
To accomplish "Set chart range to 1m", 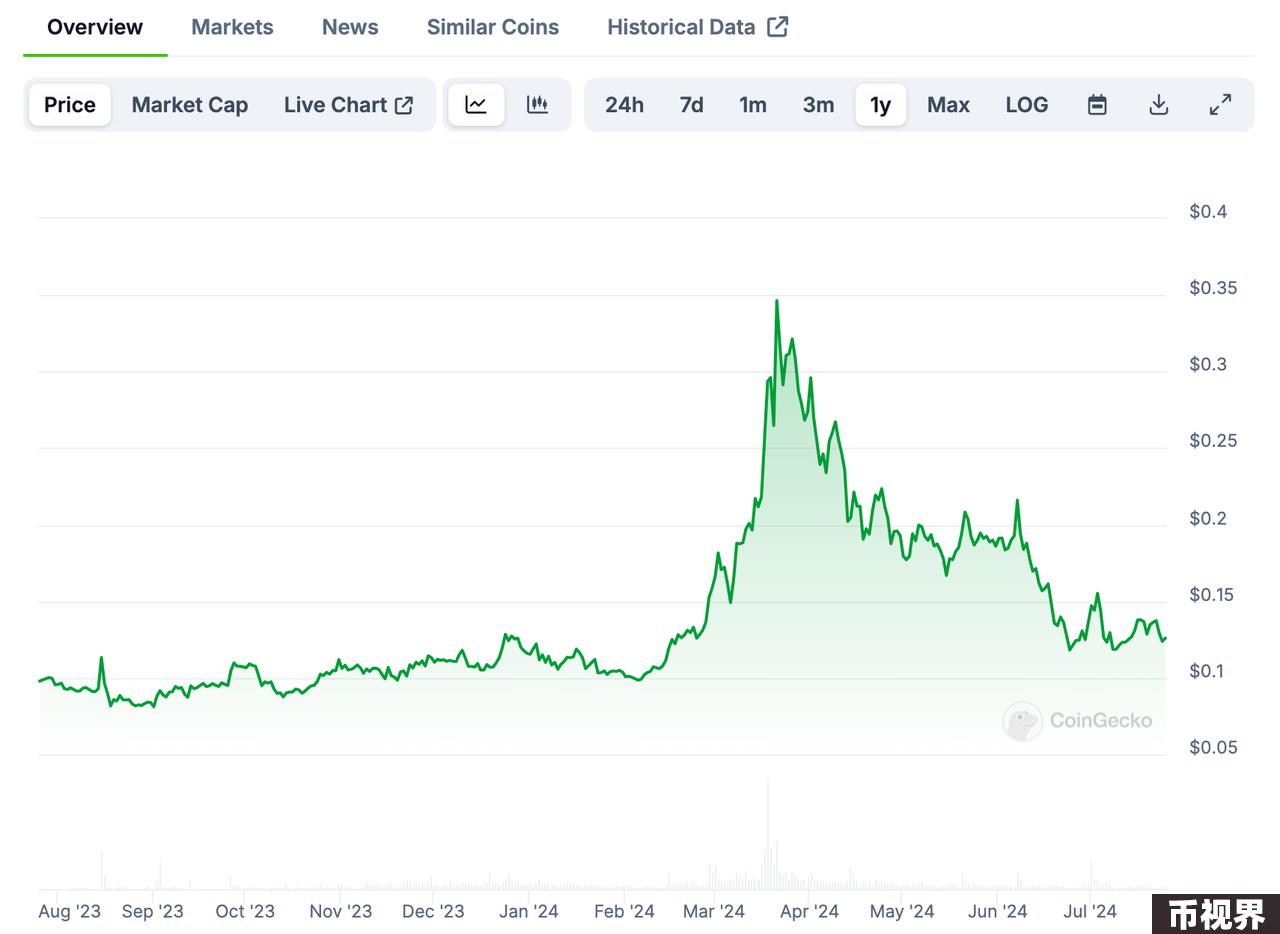I will (x=753, y=105).
